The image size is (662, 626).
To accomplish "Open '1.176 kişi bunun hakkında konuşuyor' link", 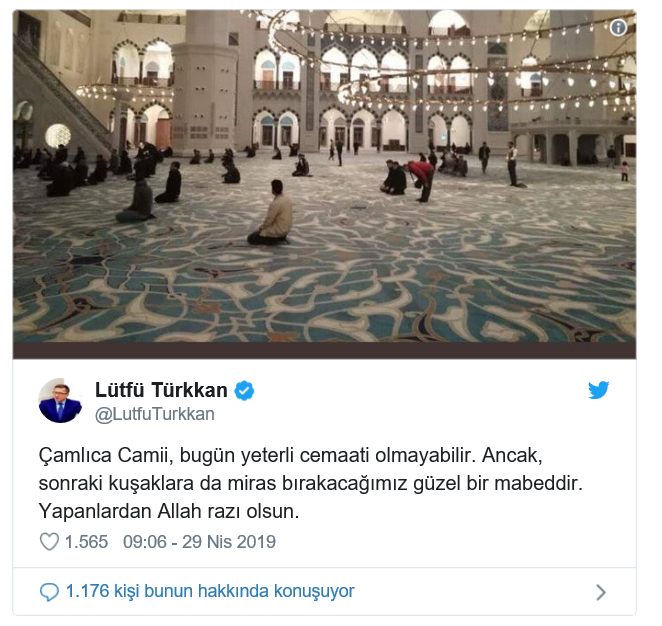I will (210, 591).
